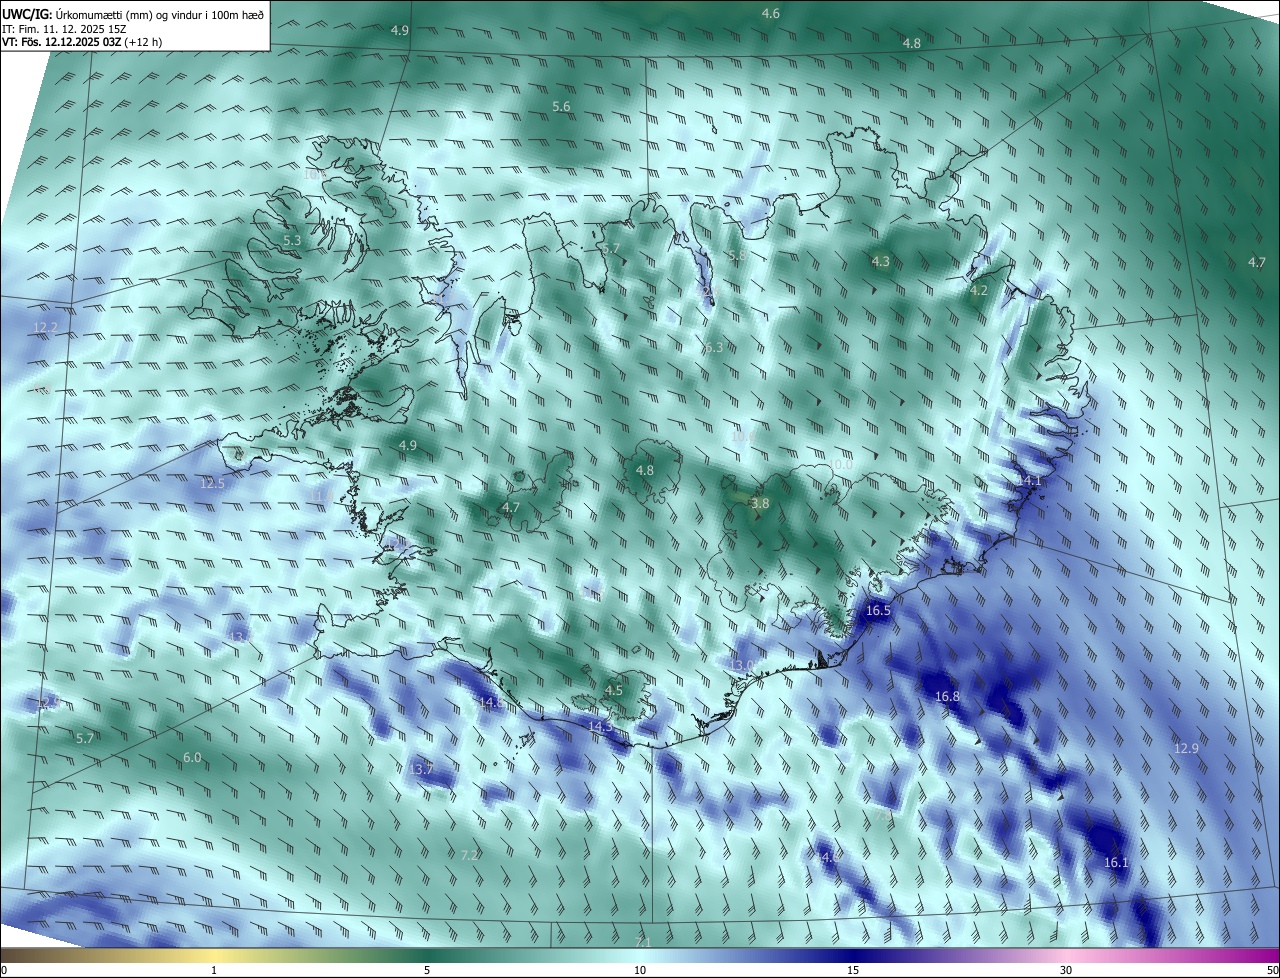
Task: Click the title text 'Úrkomumætti (mm) og vindur í 100m hæð'
Action: (159, 13)
